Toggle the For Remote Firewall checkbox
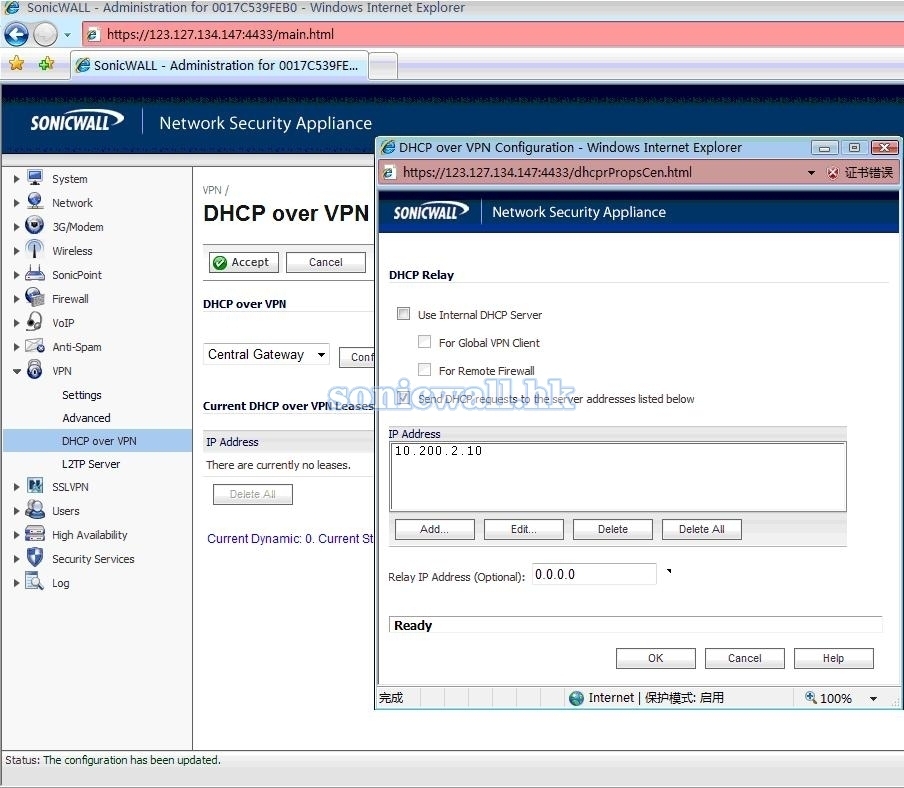The image size is (904, 788). click(424, 370)
